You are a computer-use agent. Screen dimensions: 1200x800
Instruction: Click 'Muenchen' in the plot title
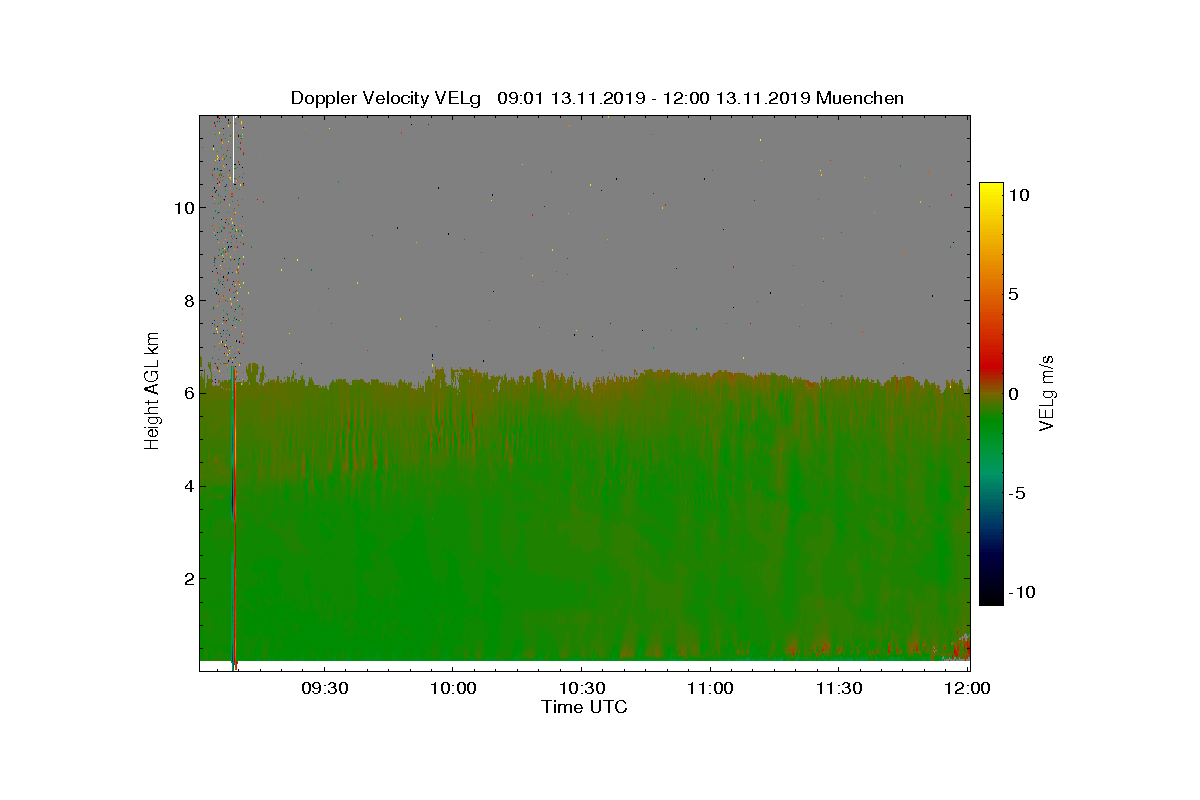tap(860, 98)
